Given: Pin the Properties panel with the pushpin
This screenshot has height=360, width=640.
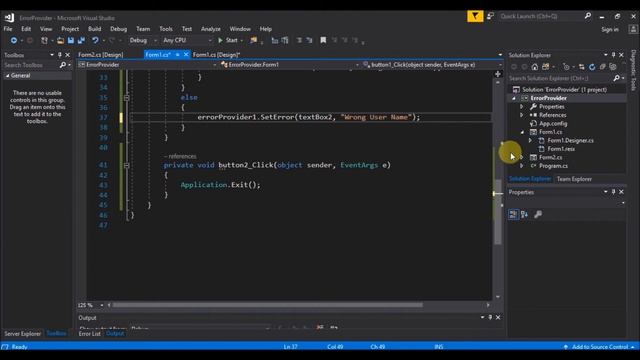Looking at the screenshot, I should click(x=613, y=192).
